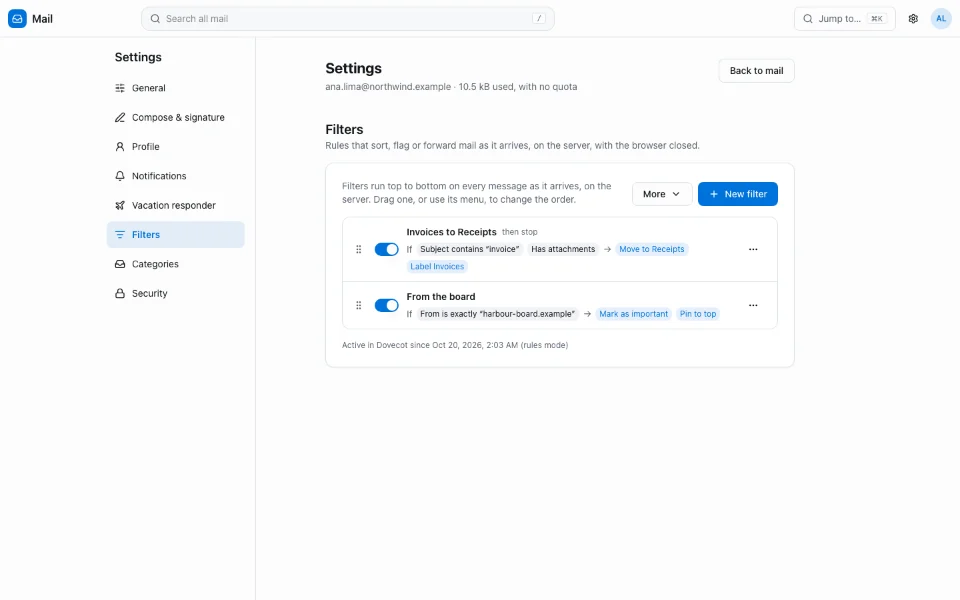Click the Filters lines icon
The width and height of the screenshot is (960, 600).
120,235
